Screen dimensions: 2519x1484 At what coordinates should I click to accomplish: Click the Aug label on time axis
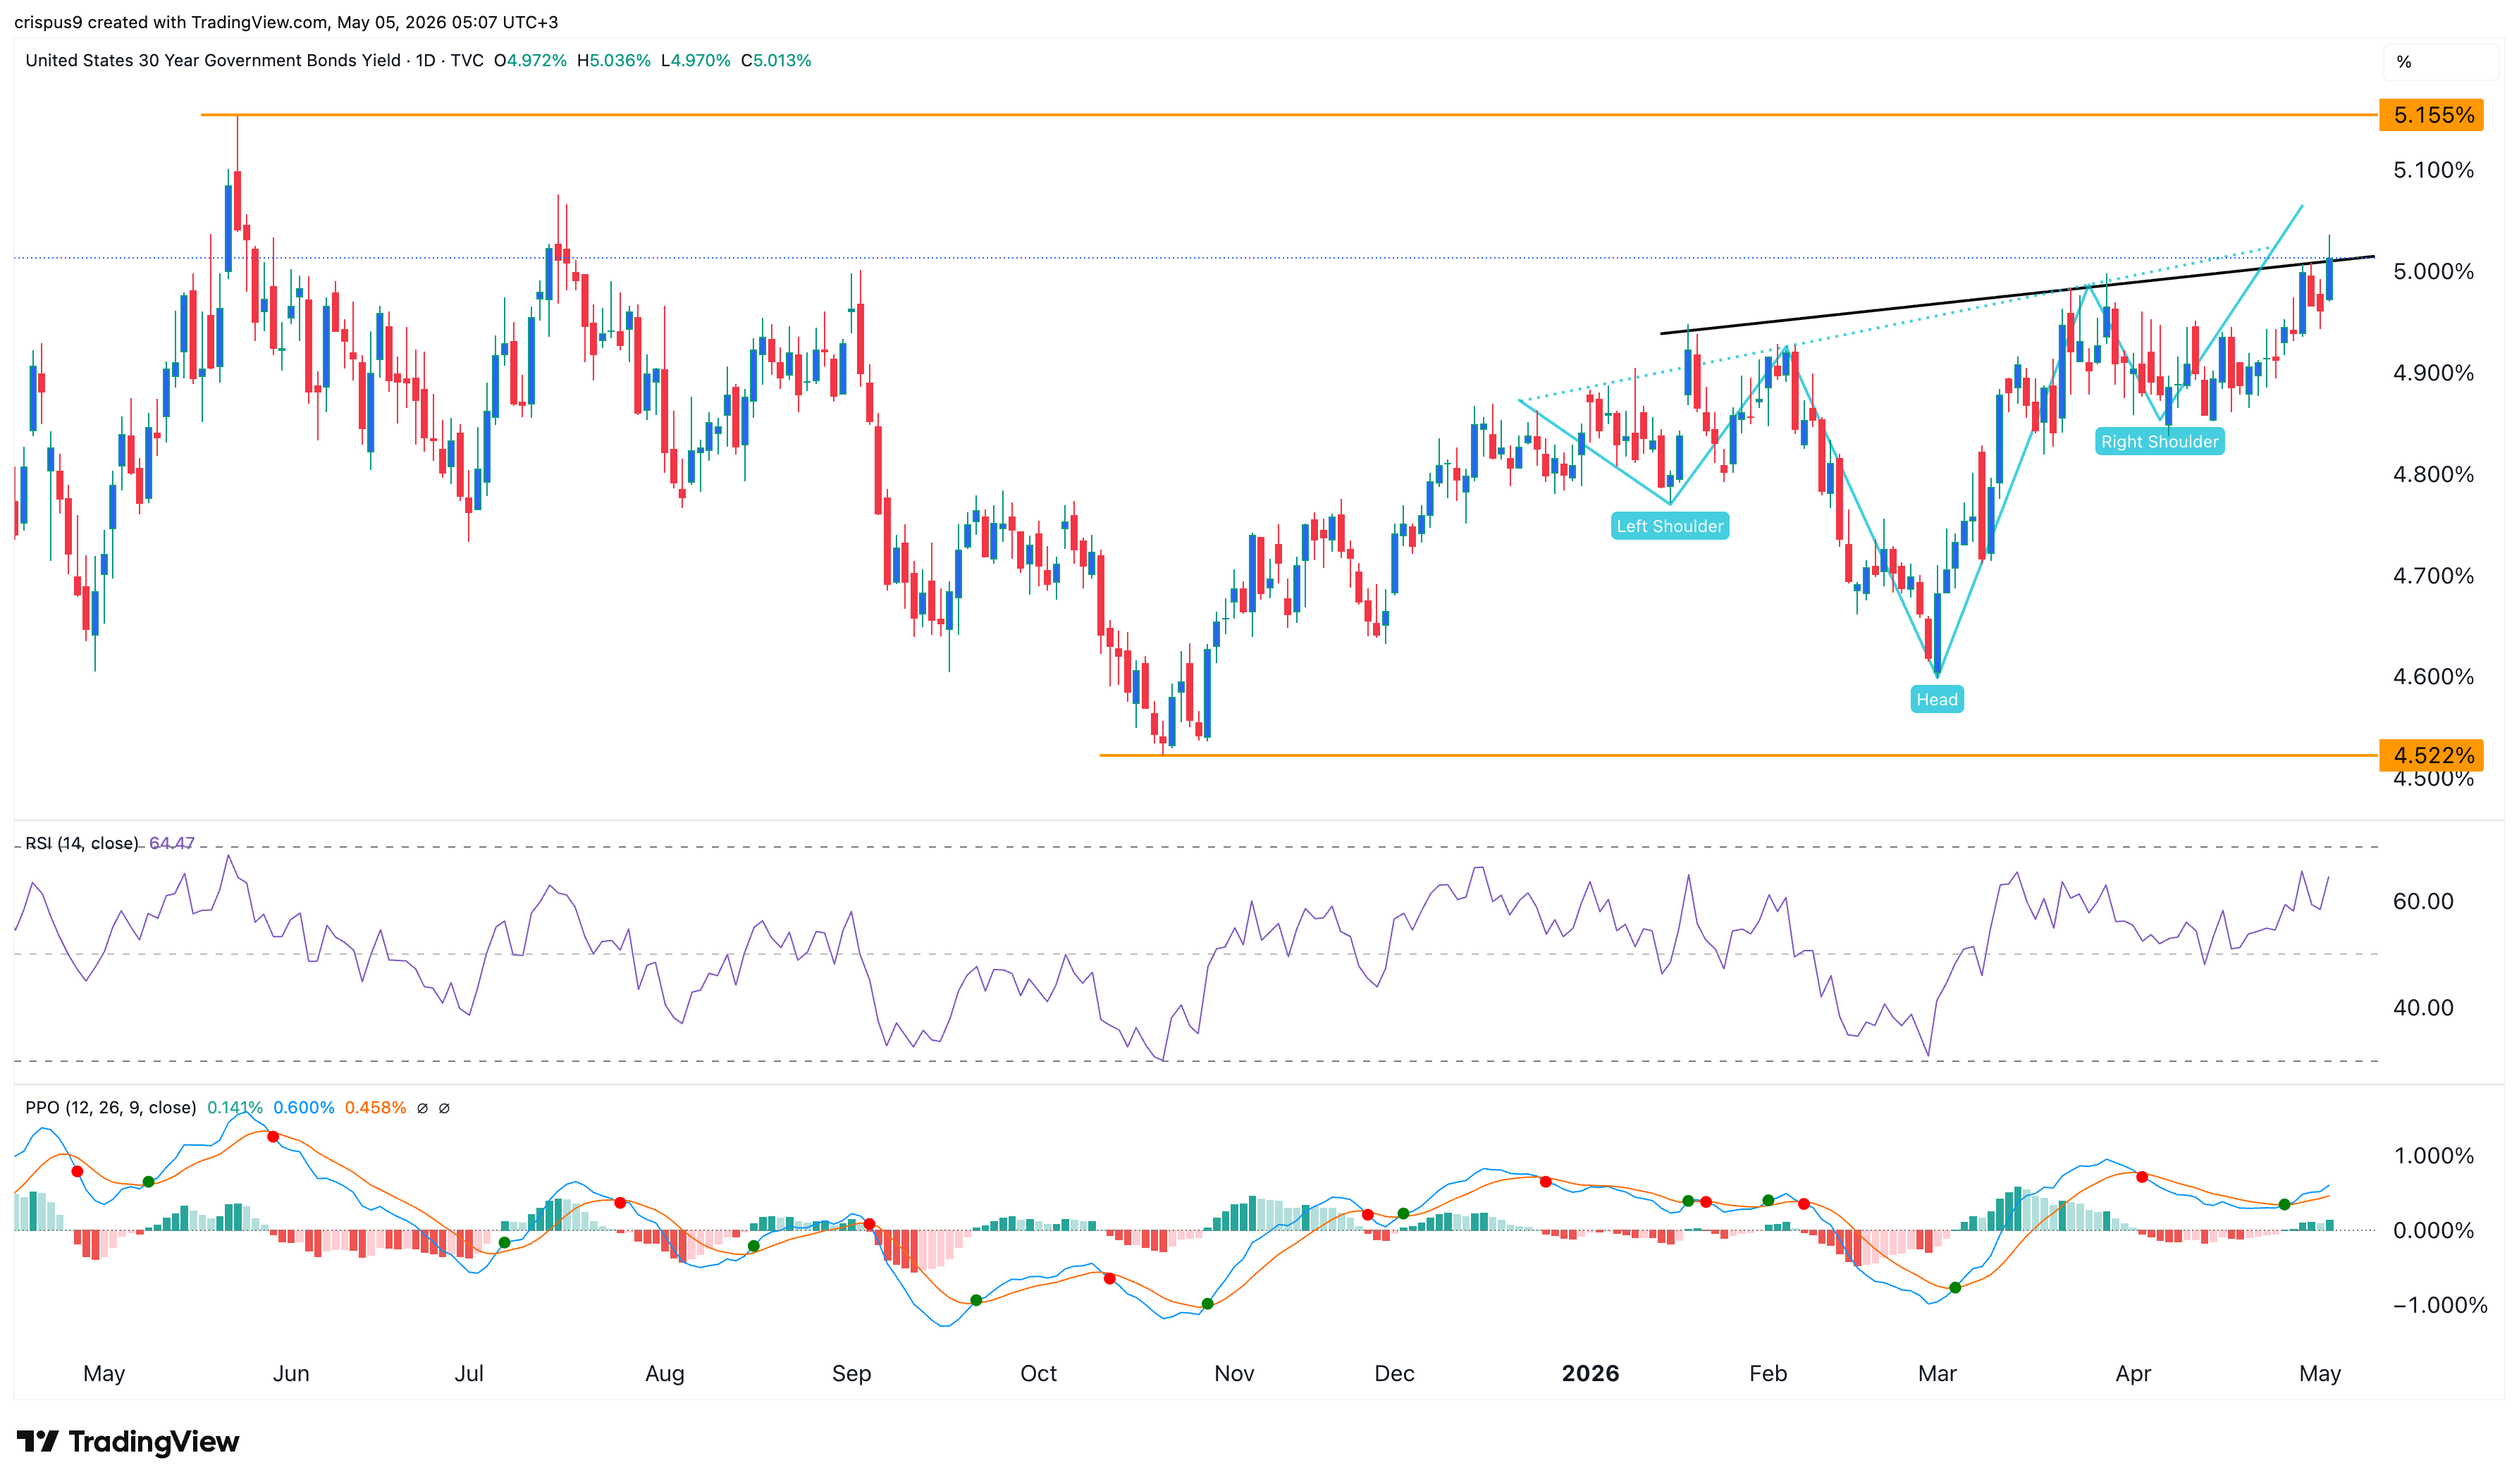[665, 1373]
